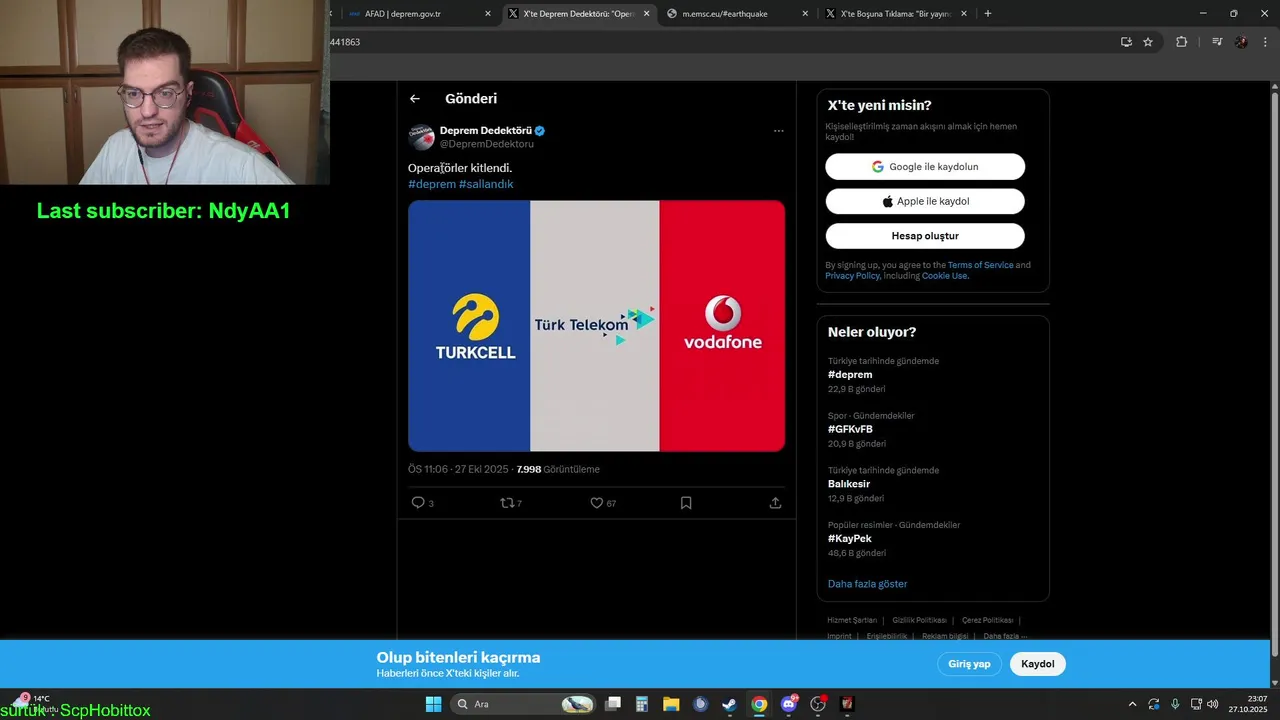1280x720 pixels.
Task: Click Google ile kaydolun button
Action: pyautogui.click(x=925, y=167)
